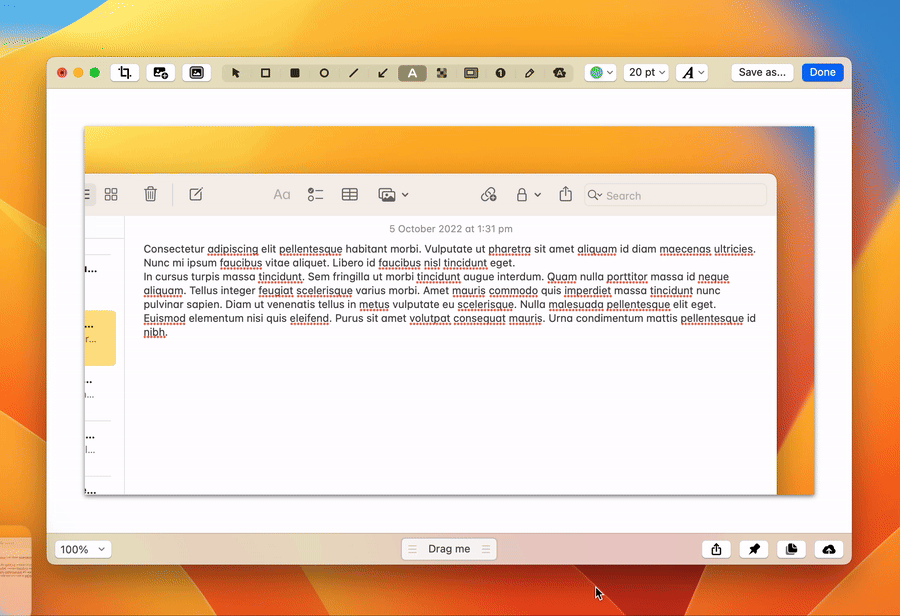Click the add image icon beside Crop

click(x=160, y=72)
